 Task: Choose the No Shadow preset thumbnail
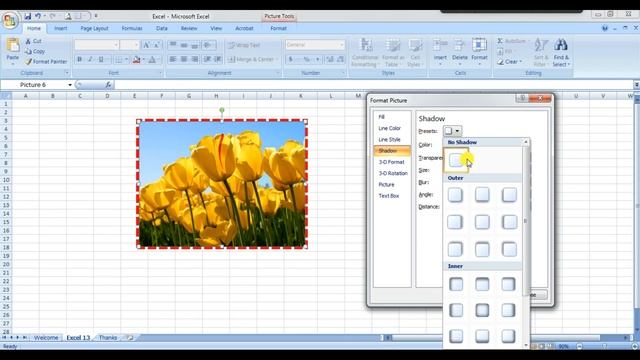tap(456, 160)
